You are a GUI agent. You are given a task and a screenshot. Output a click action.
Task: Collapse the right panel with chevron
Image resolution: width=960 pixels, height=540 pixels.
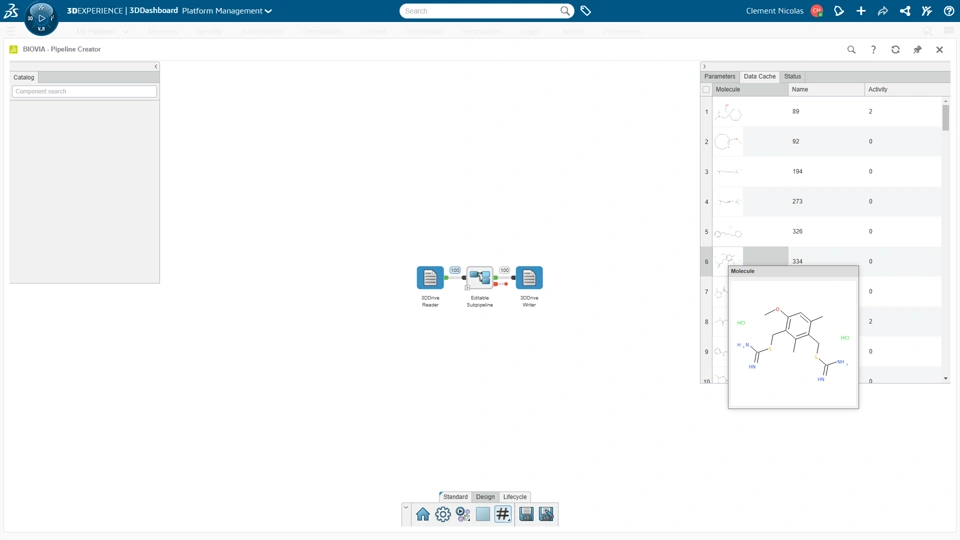[704, 66]
